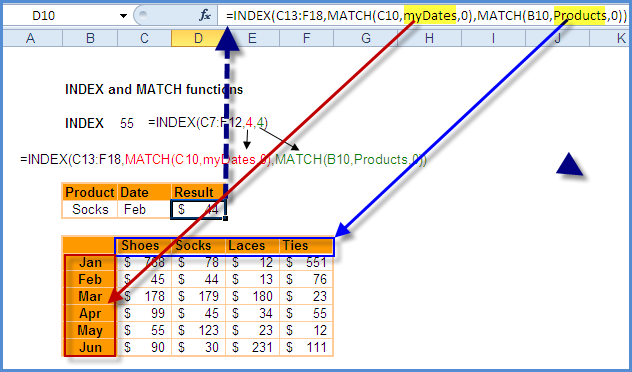Click inside the formula bar
Image resolution: width=632 pixels, height=372 pixels.
(x=424, y=16)
